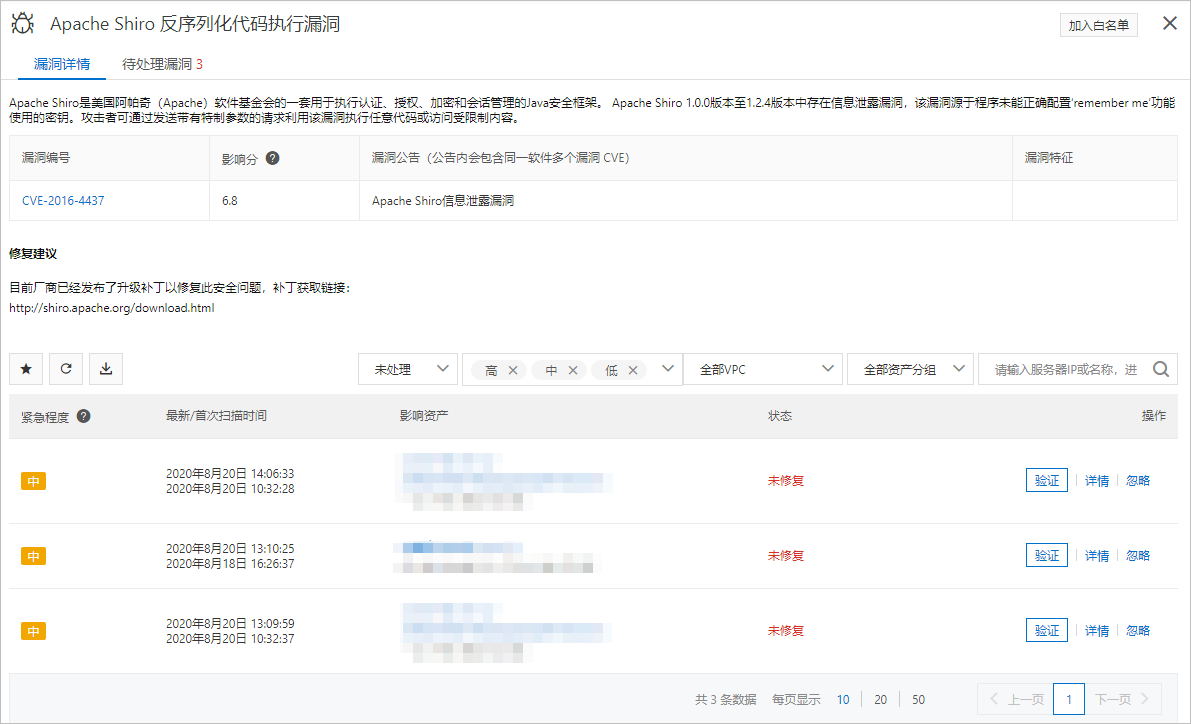Show 10 items per page
Viewport: 1191px width, 724px height.
coord(843,700)
